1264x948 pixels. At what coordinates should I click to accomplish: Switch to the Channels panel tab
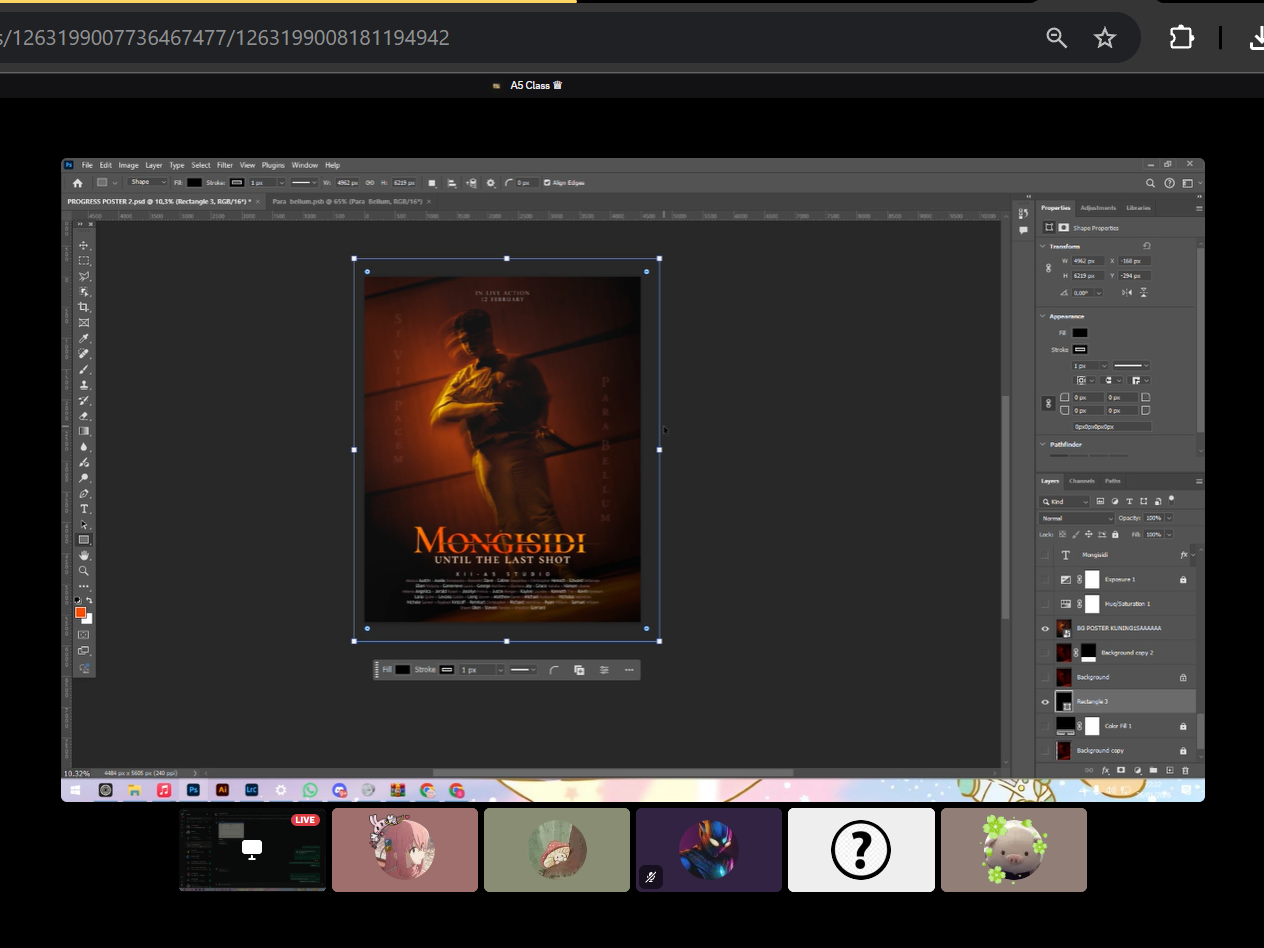(x=1081, y=481)
